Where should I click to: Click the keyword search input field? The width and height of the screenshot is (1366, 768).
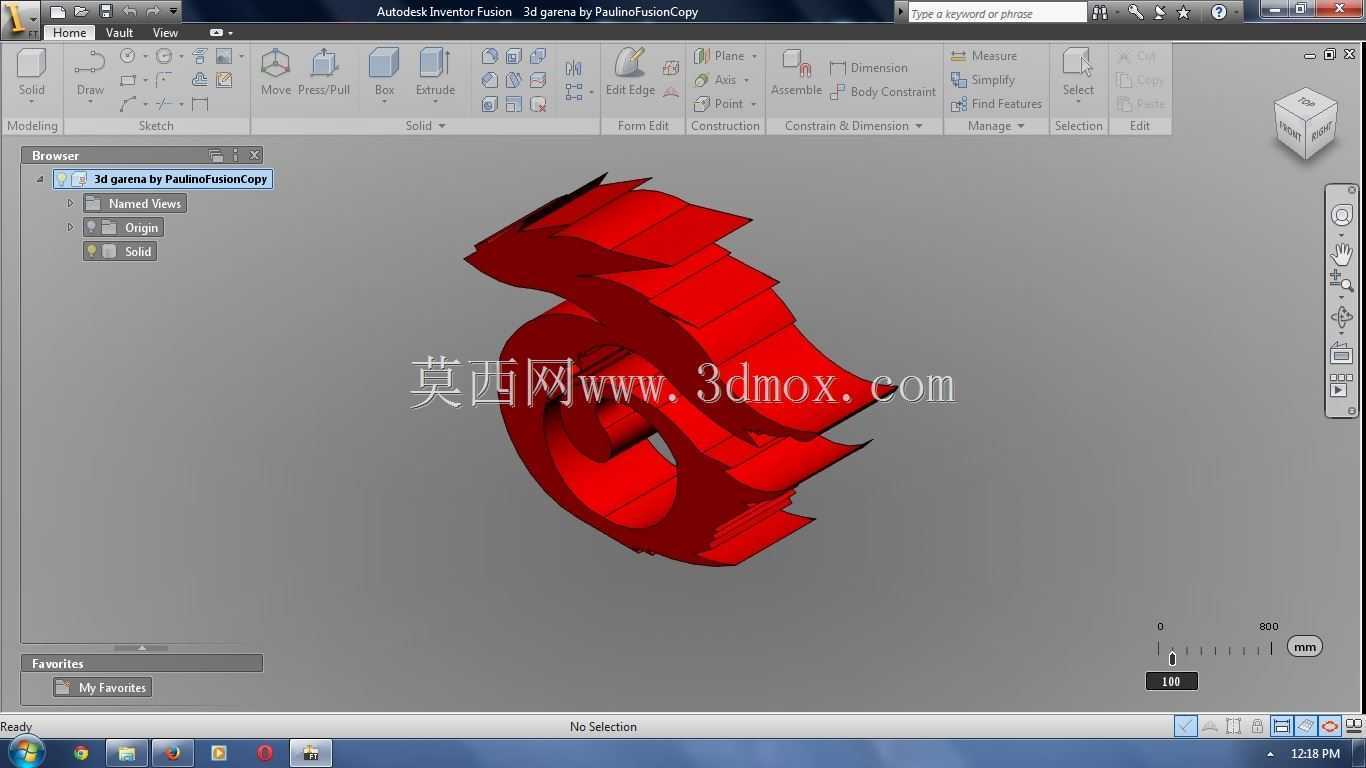[x=997, y=13]
